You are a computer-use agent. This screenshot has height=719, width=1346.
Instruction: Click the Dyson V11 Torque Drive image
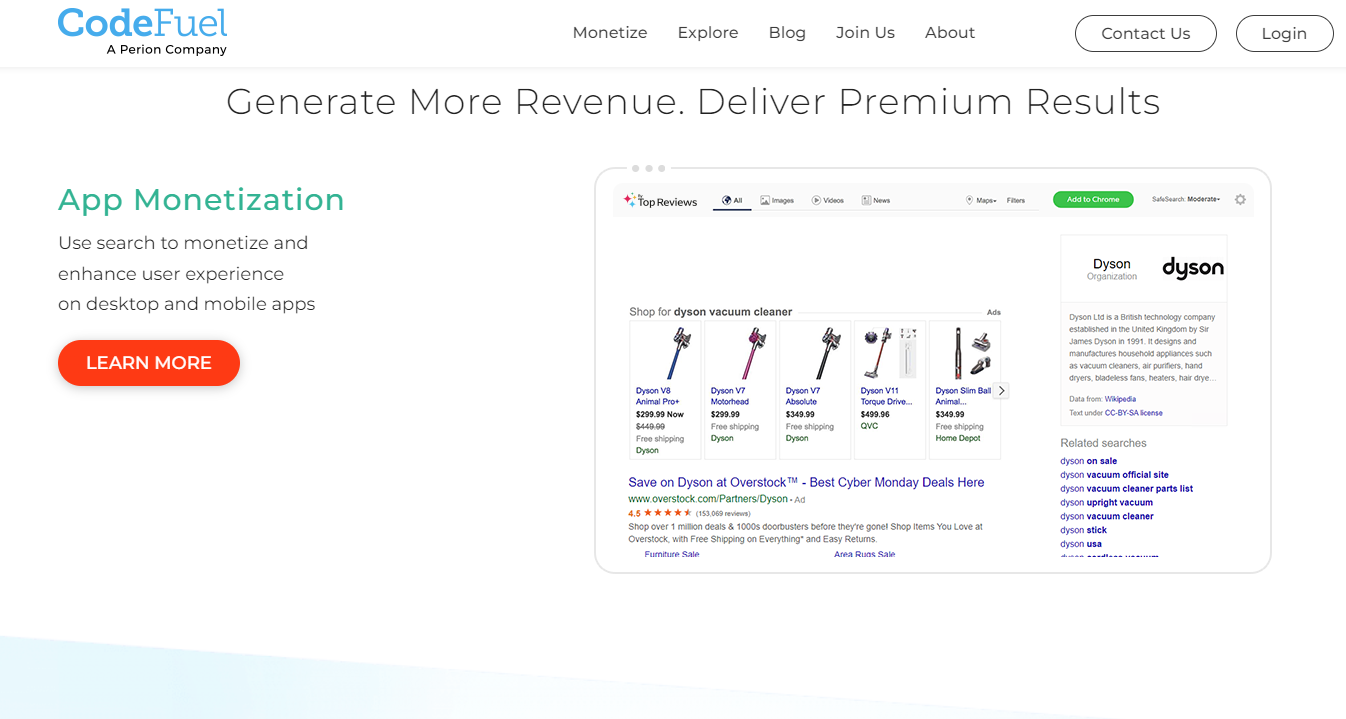(890, 353)
